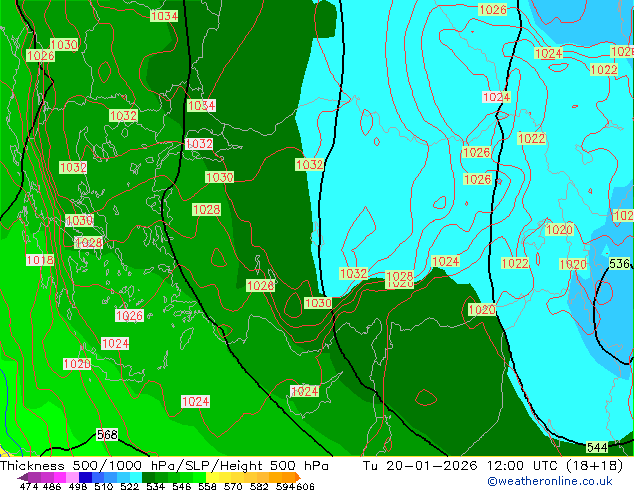The height and width of the screenshot is (490, 634).
Task: Click the legend value 486
Action: (52, 486)
